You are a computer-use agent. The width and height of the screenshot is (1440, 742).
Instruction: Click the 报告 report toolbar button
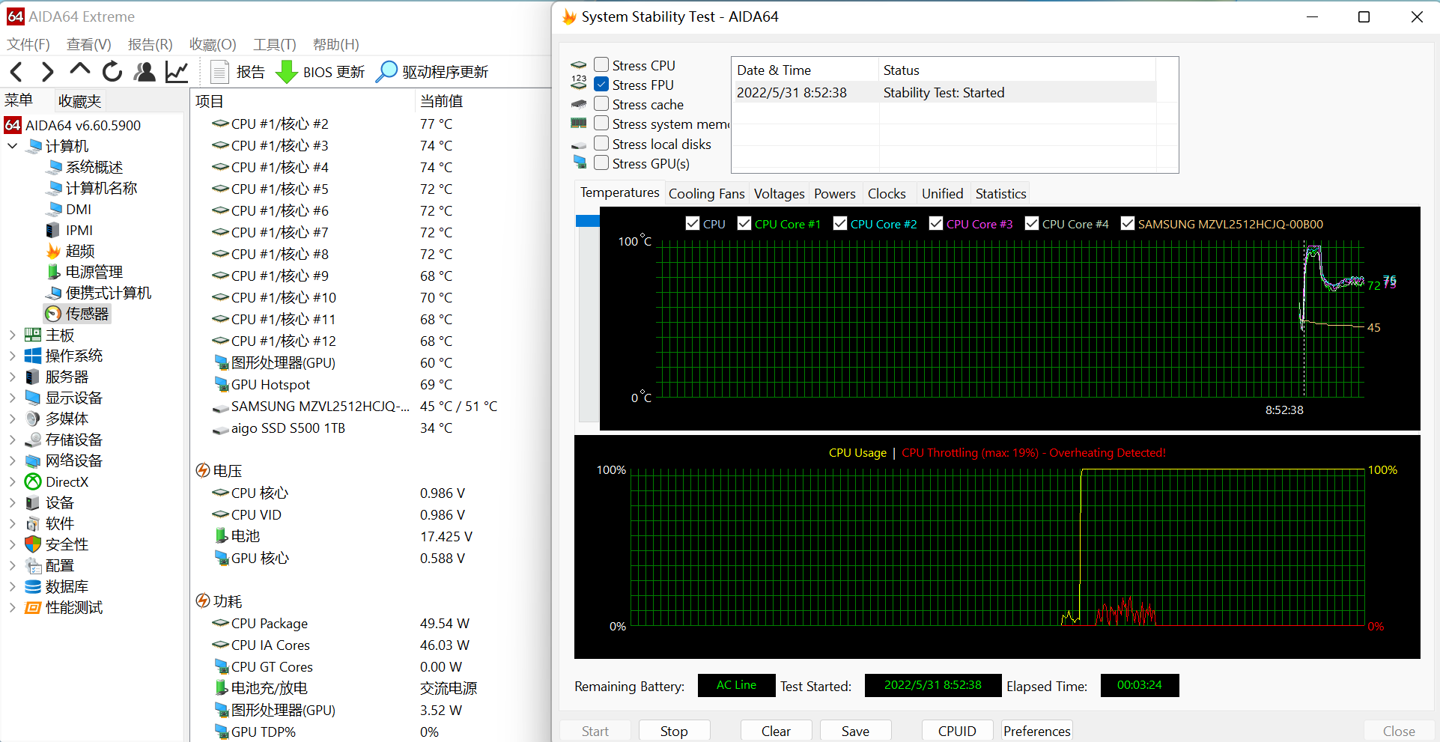tap(238, 72)
